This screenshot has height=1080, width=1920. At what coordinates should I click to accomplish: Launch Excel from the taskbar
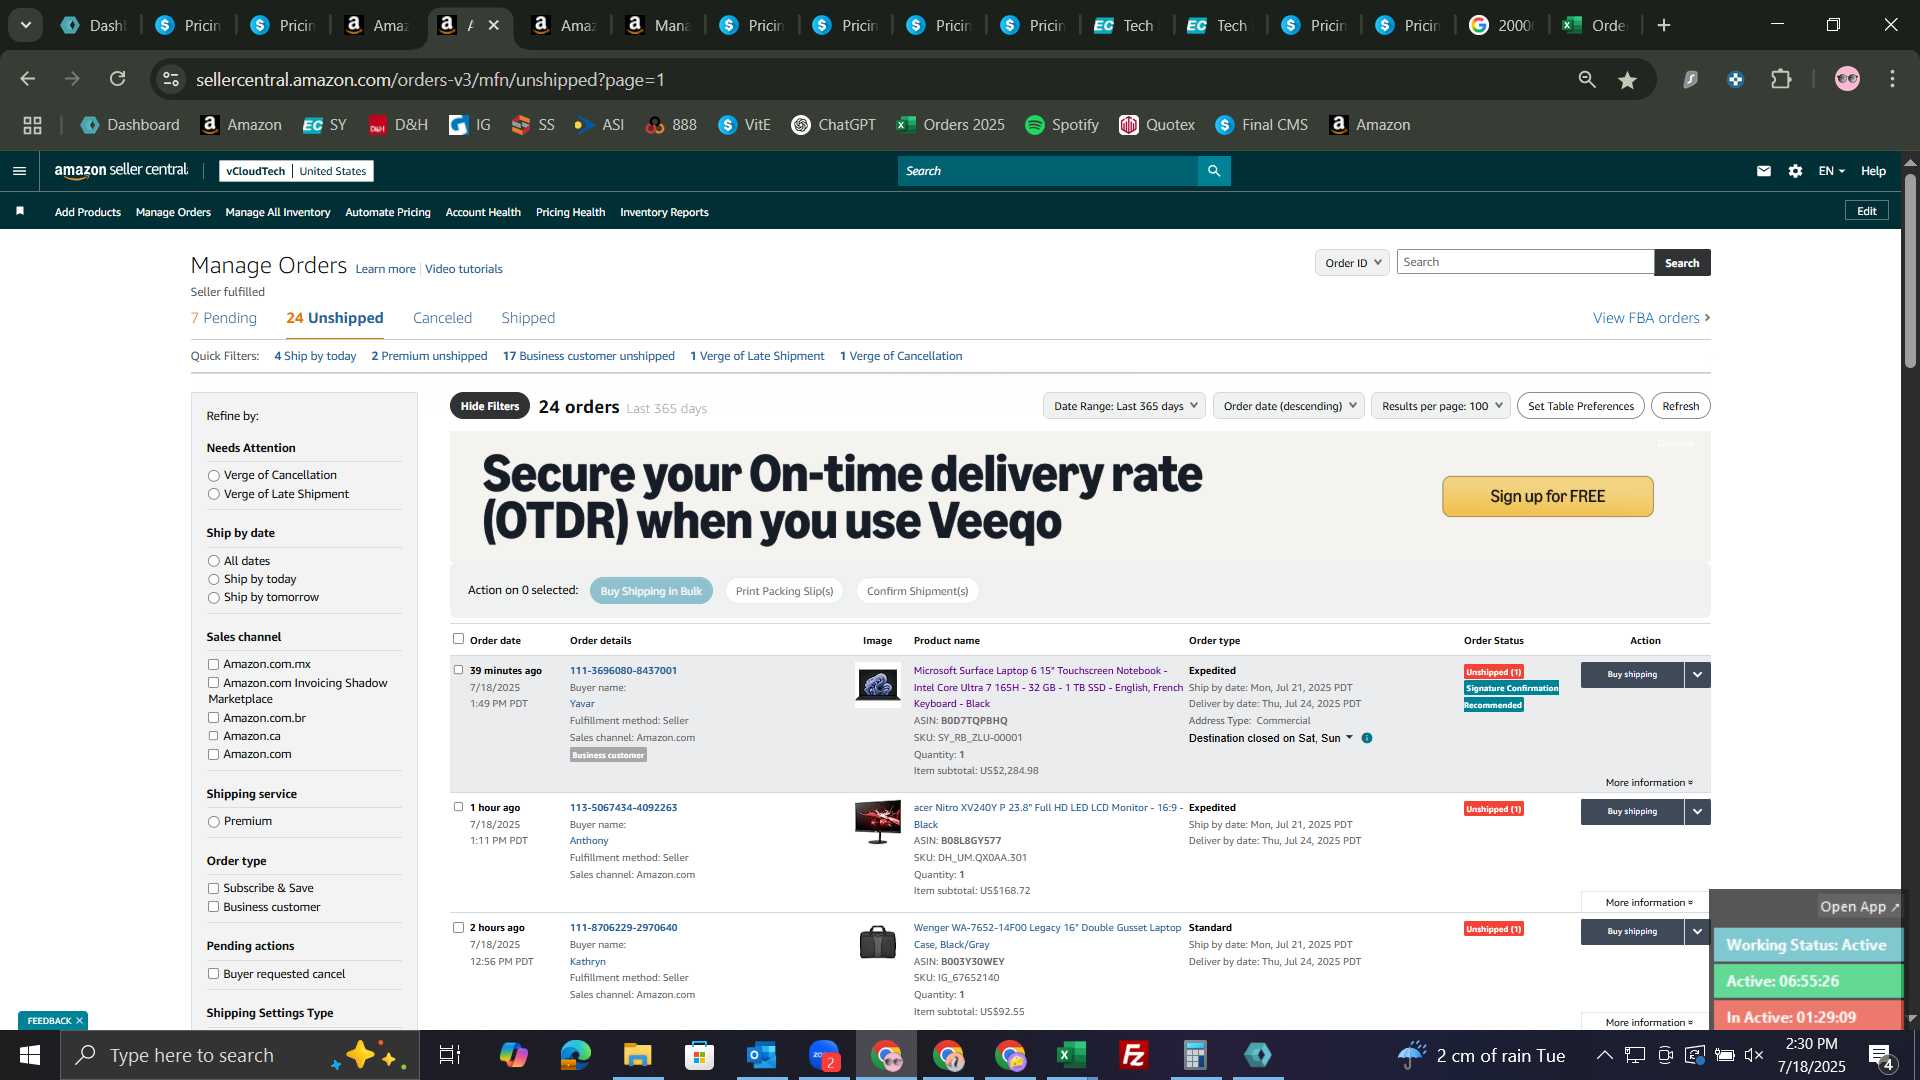coord(1072,1055)
